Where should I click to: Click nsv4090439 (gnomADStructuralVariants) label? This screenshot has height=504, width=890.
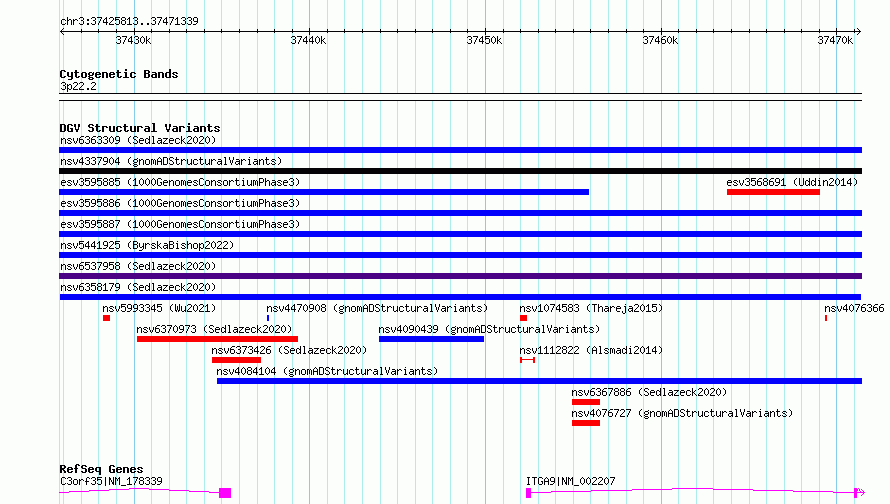[489, 329]
